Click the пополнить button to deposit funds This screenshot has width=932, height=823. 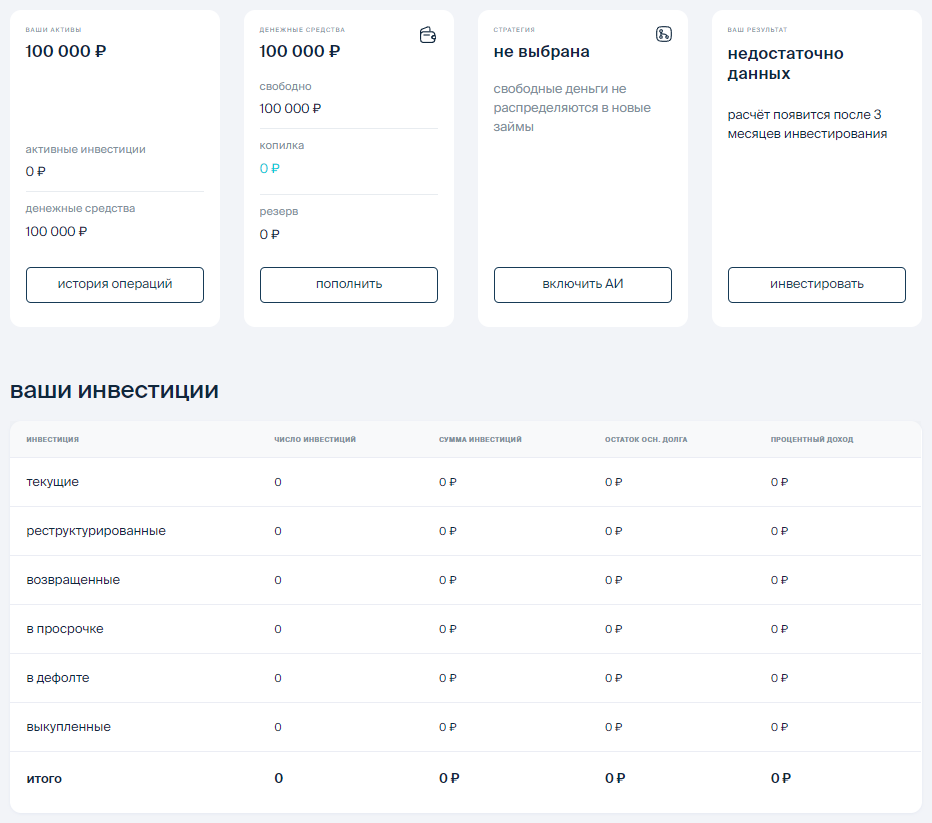point(348,284)
